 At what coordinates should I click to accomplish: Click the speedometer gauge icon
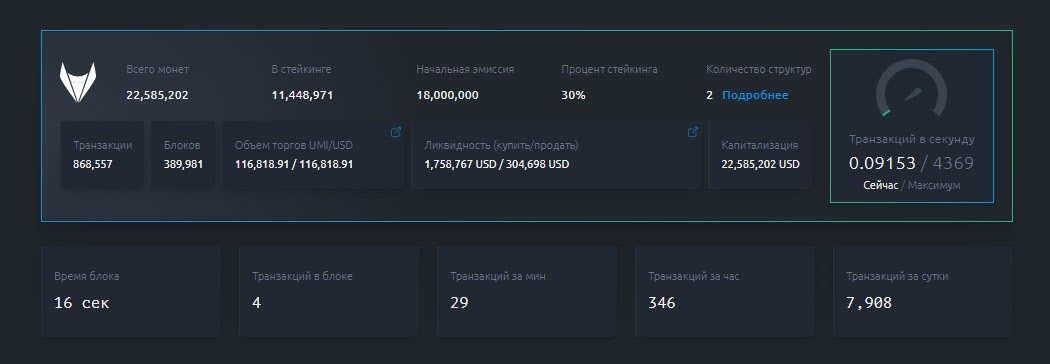[x=911, y=88]
